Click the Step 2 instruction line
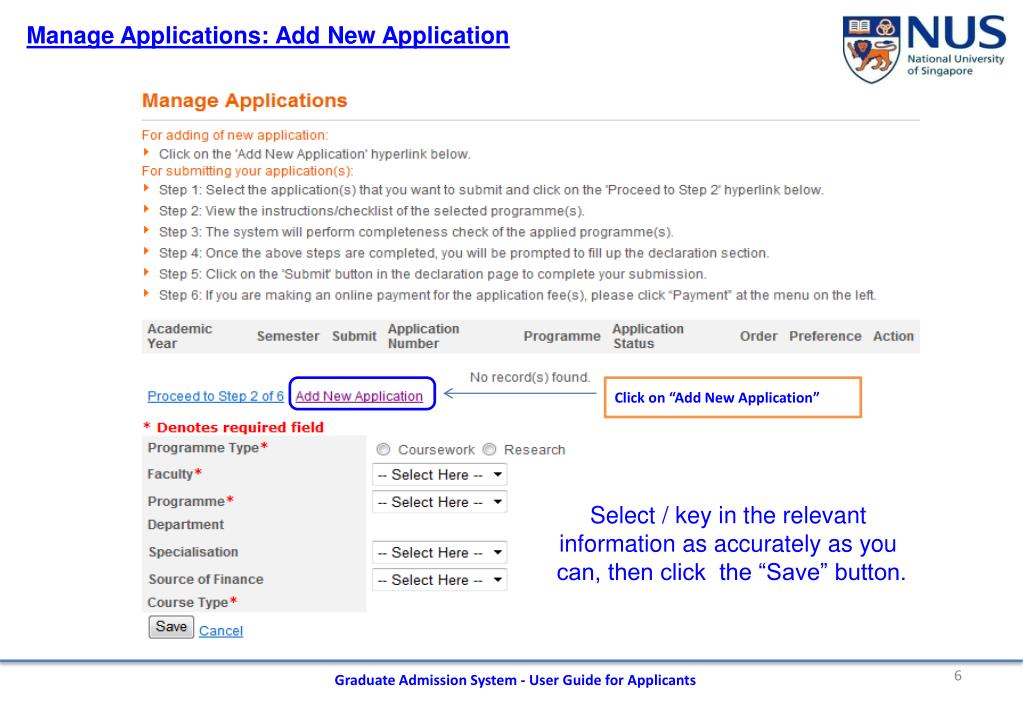This screenshot has height=708, width=1023. point(371,211)
